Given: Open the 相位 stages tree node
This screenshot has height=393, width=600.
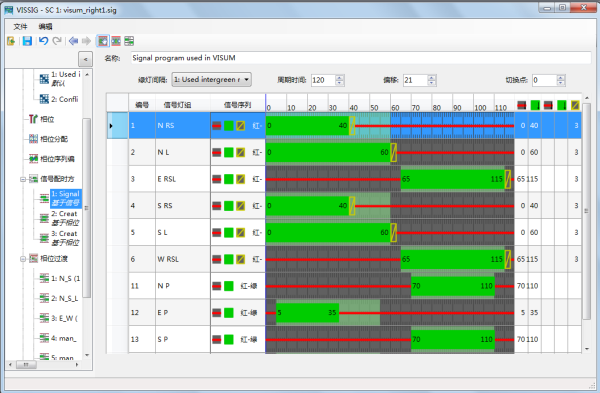Looking at the screenshot, I should tap(42, 119).
